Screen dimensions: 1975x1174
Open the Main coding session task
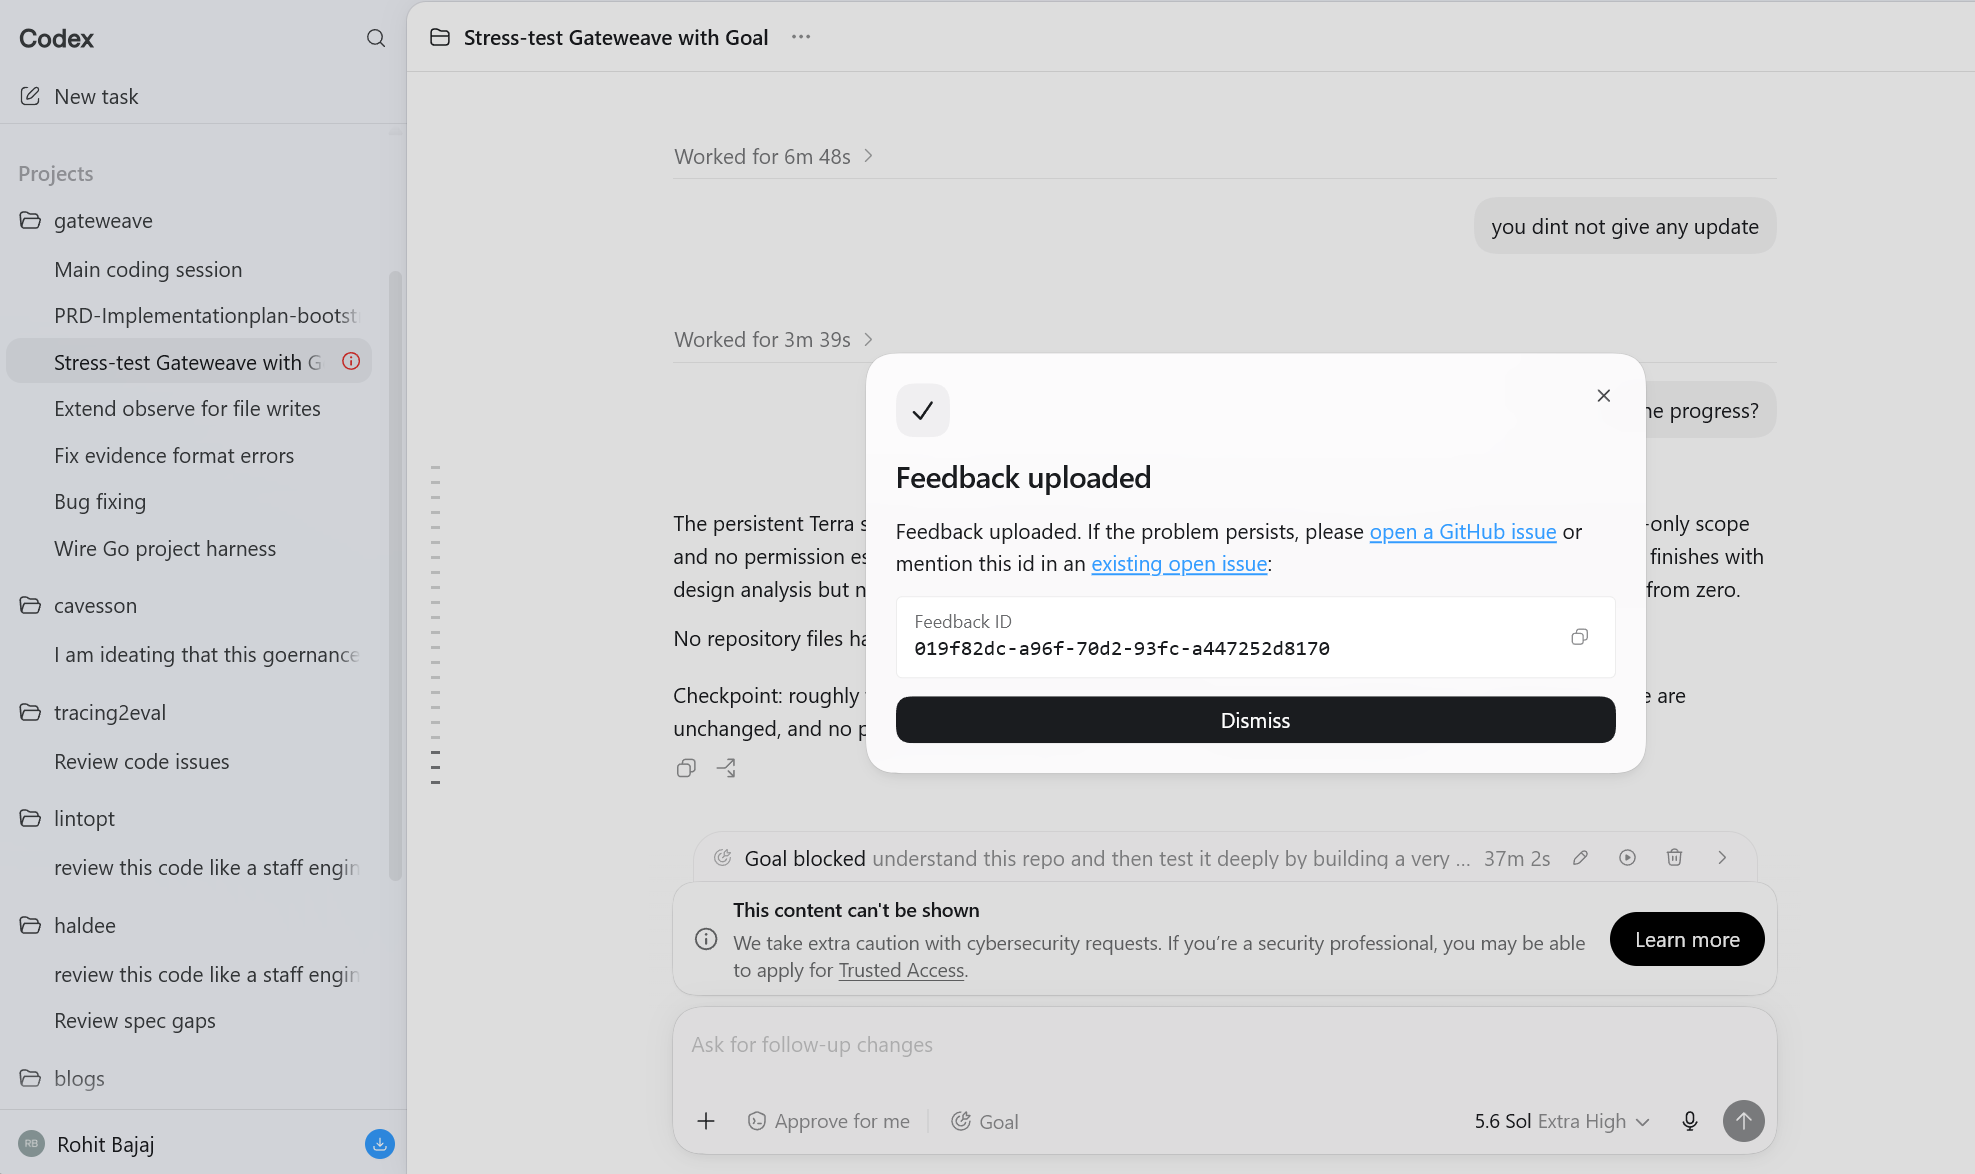pyautogui.click(x=148, y=269)
